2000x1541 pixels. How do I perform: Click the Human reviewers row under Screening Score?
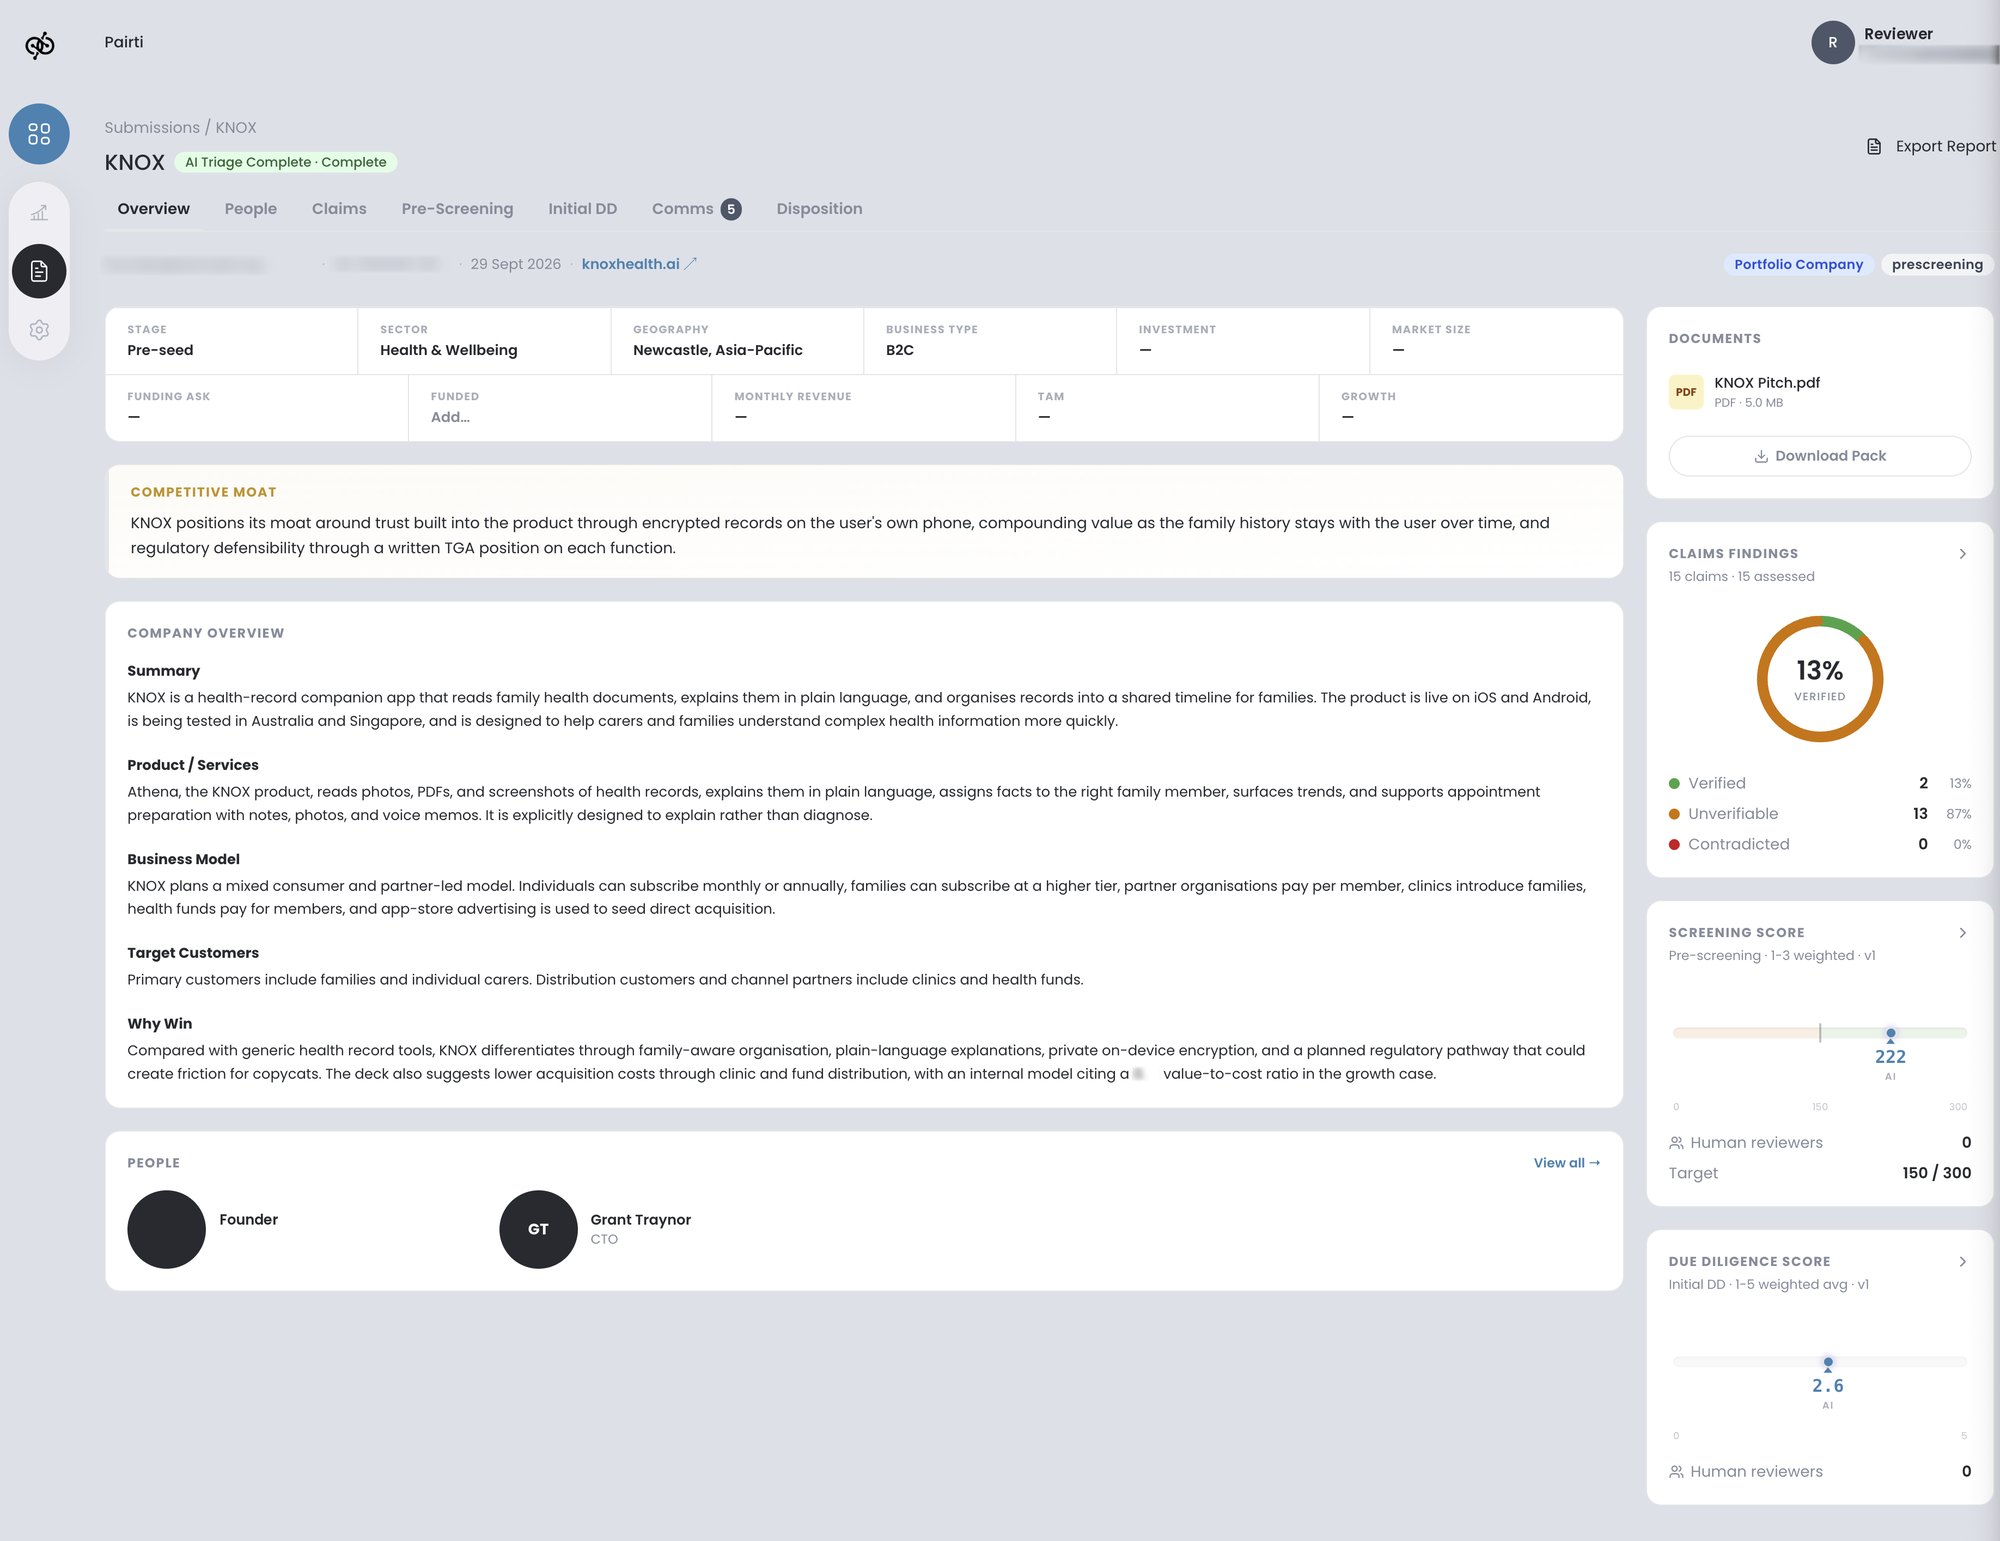[1819, 1143]
